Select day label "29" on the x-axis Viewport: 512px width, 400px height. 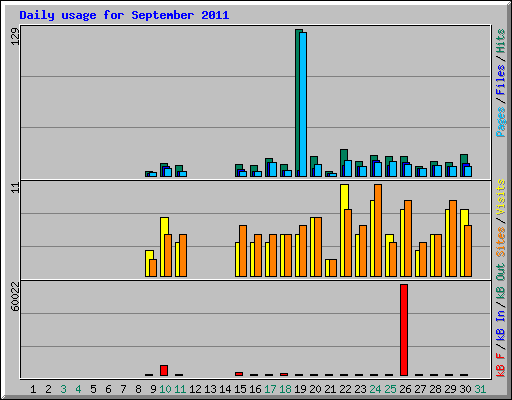[x=450, y=389]
